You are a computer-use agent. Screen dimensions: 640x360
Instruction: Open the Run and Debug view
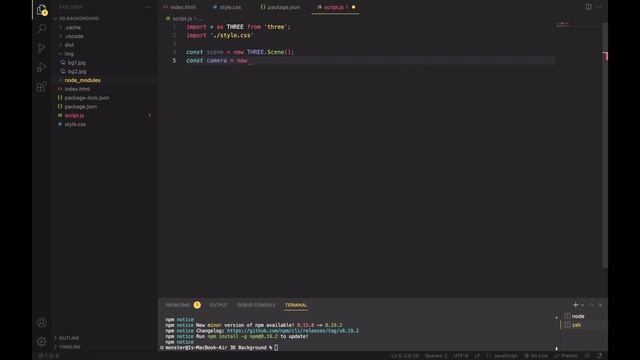42,67
